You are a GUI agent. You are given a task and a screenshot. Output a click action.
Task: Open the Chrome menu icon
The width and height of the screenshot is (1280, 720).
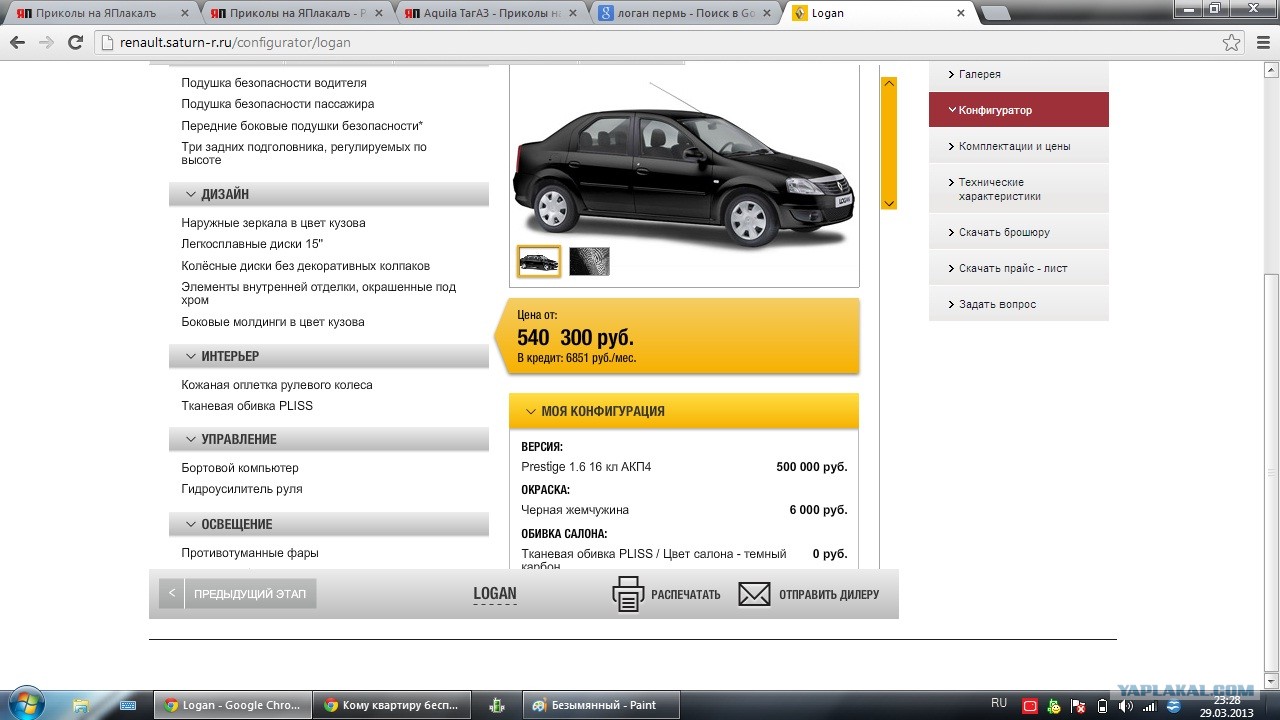point(1261,43)
